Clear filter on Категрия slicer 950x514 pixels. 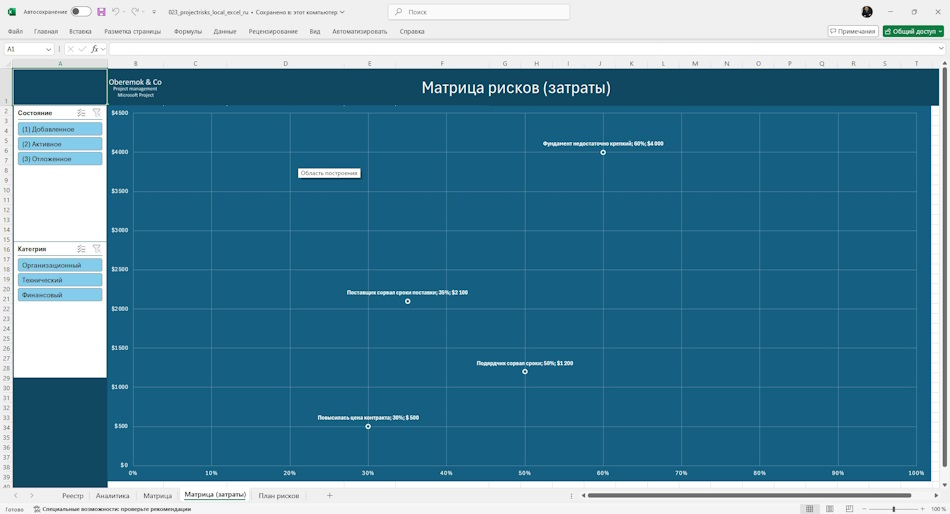click(96, 249)
